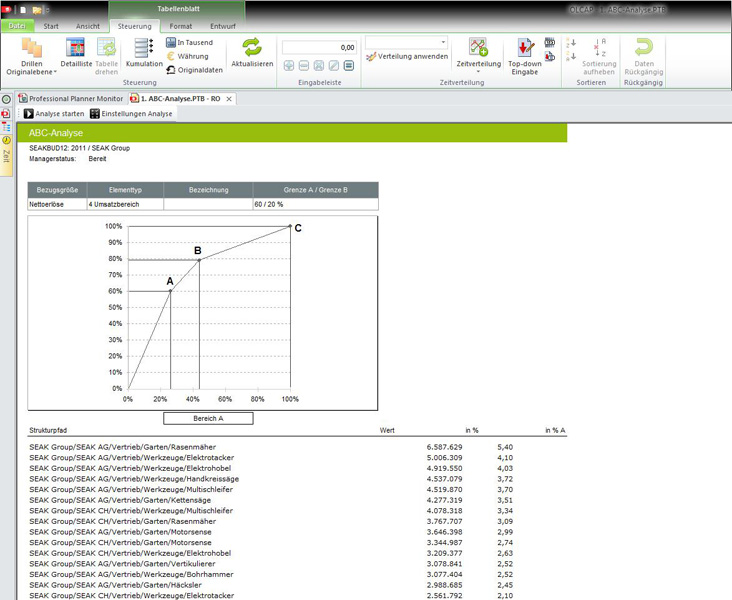Viewport: 732px width, 600px height.
Task: Close the ABC-Analyse.PTB document tab
Action: click(x=230, y=99)
